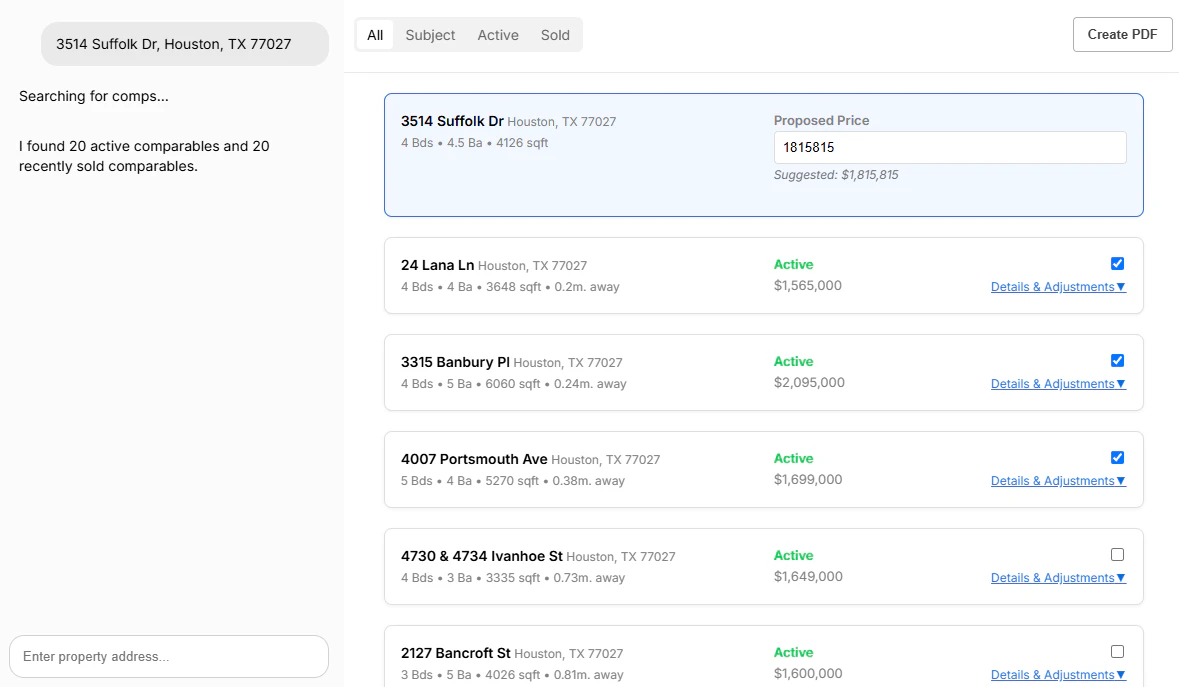Enable the 2127 Bancroft St comparable
The image size is (1179, 687).
point(1117,651)
